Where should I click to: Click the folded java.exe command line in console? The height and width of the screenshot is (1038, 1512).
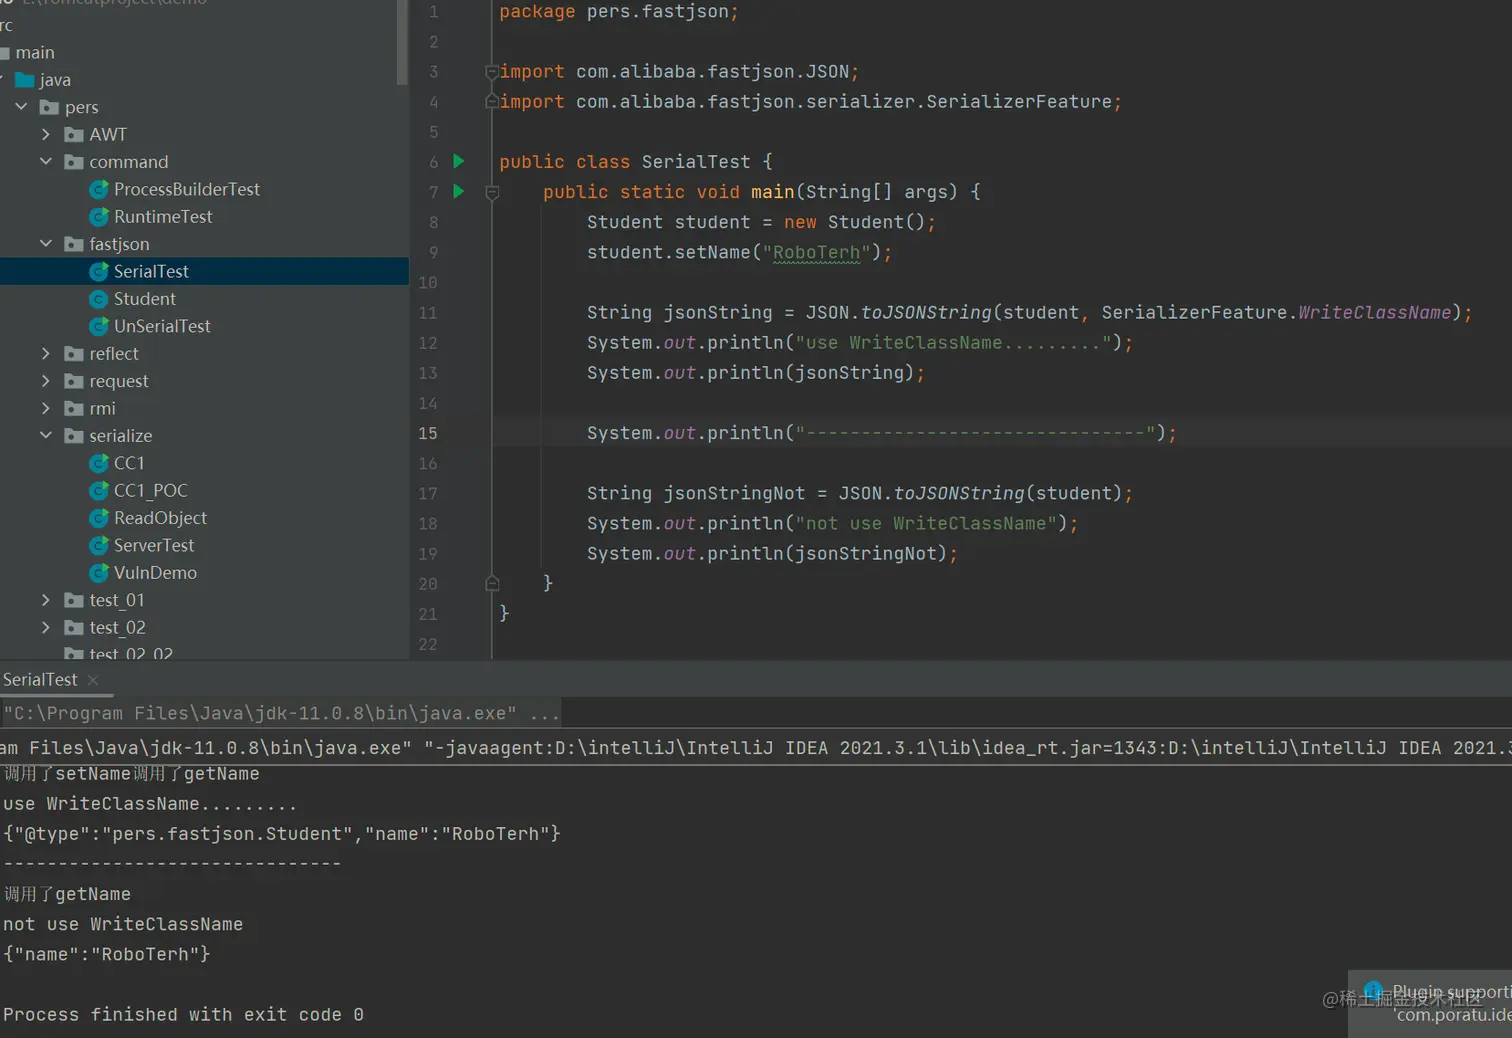coord(280,713)
